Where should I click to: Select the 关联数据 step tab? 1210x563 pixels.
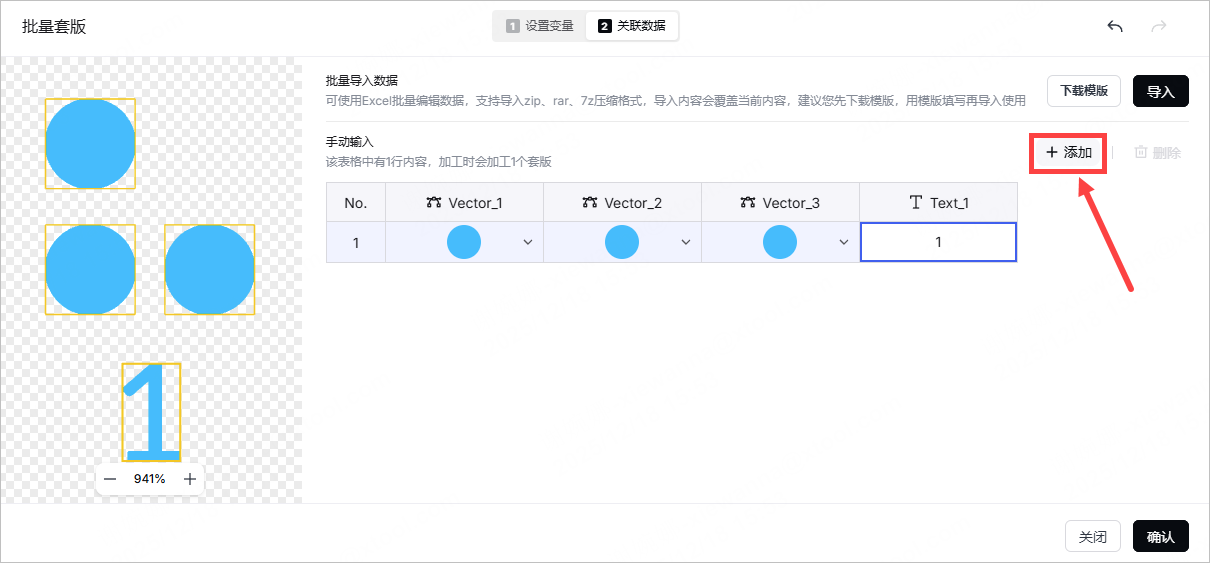(632, 26)
